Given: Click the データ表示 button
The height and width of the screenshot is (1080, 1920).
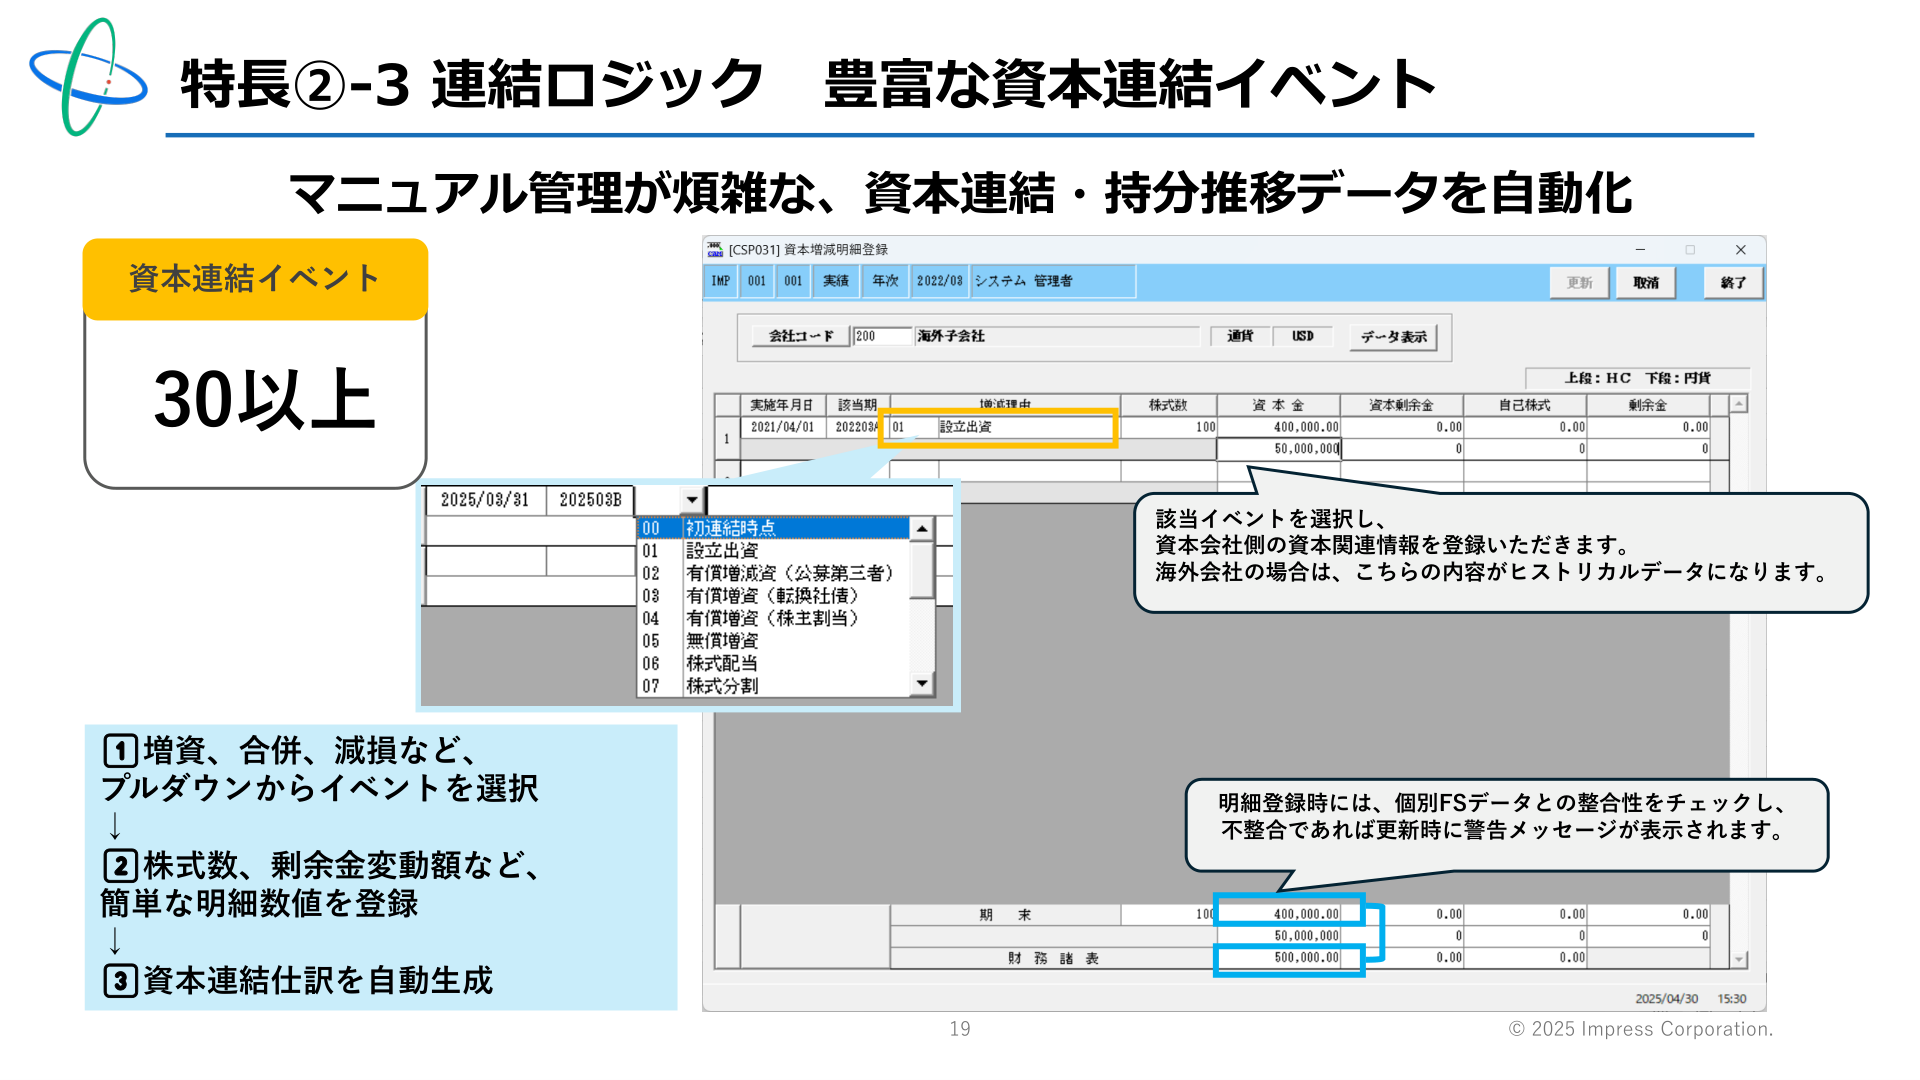Looking at the screenshot, I should (1393, 337).
